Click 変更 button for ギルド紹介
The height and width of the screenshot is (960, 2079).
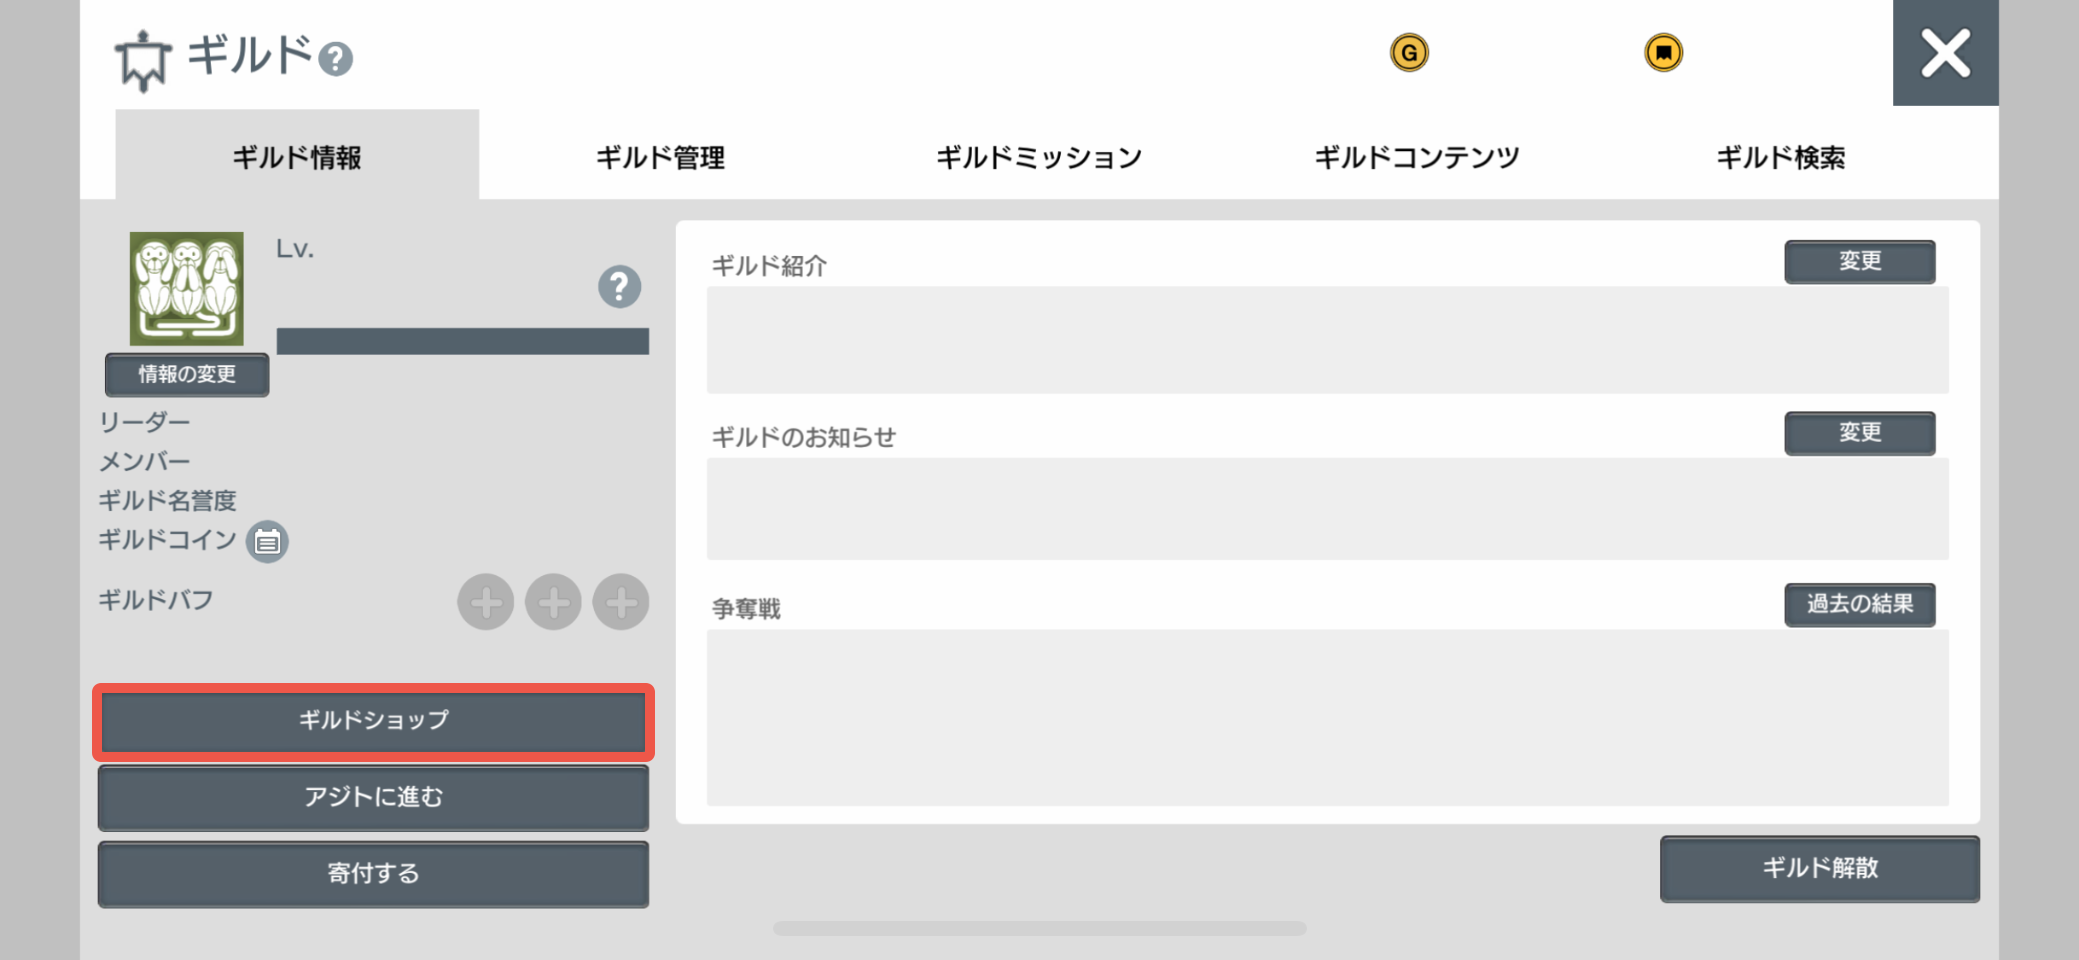pos(1860,262)
